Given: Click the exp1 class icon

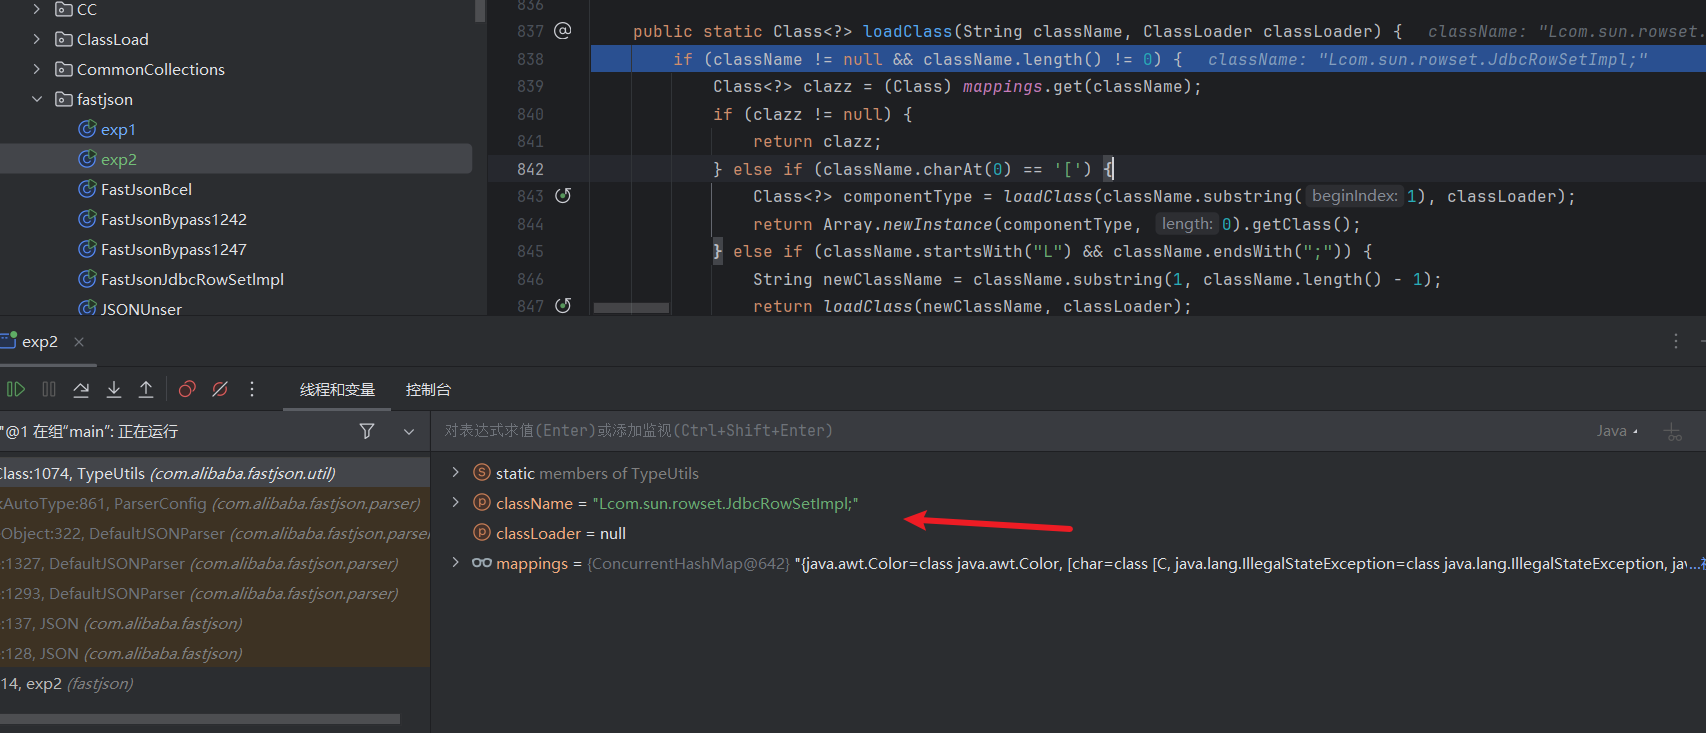Looking at the screenshot, I should pos(87,129).
